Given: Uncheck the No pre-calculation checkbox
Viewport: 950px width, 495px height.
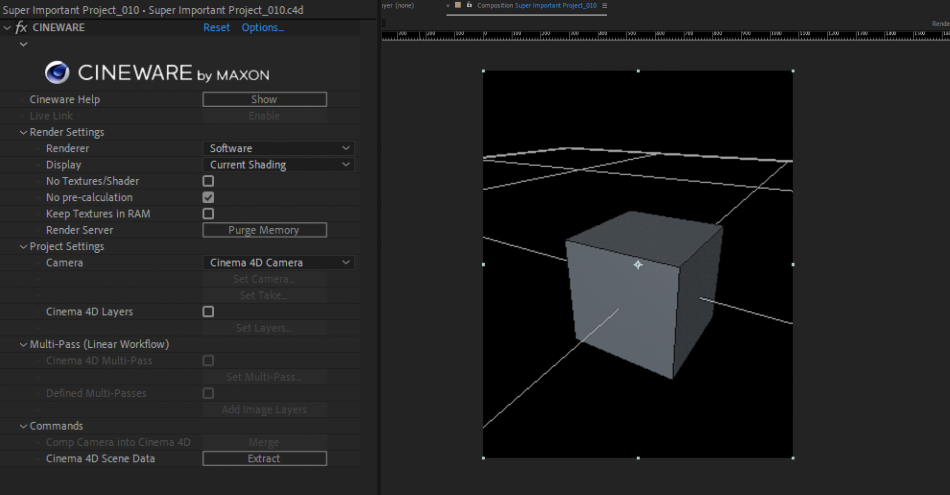Looking at the screenshot, I should [208, 198].
